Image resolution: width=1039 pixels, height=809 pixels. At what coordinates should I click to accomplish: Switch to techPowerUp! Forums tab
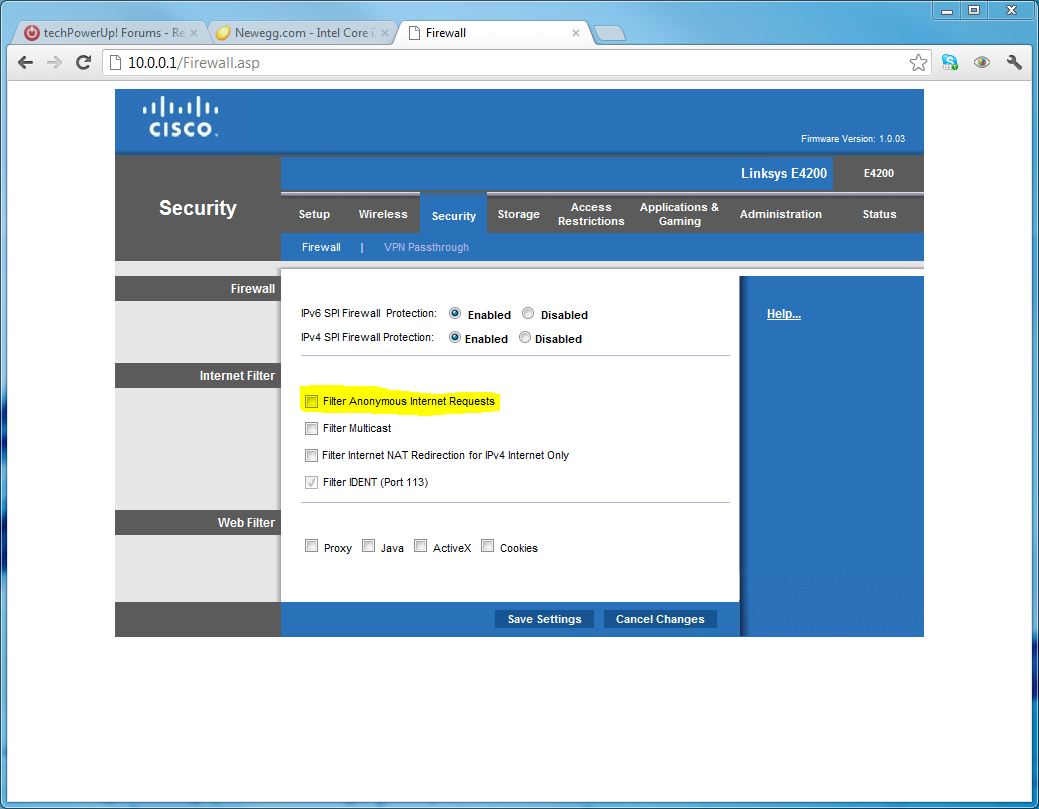point(111,32)
